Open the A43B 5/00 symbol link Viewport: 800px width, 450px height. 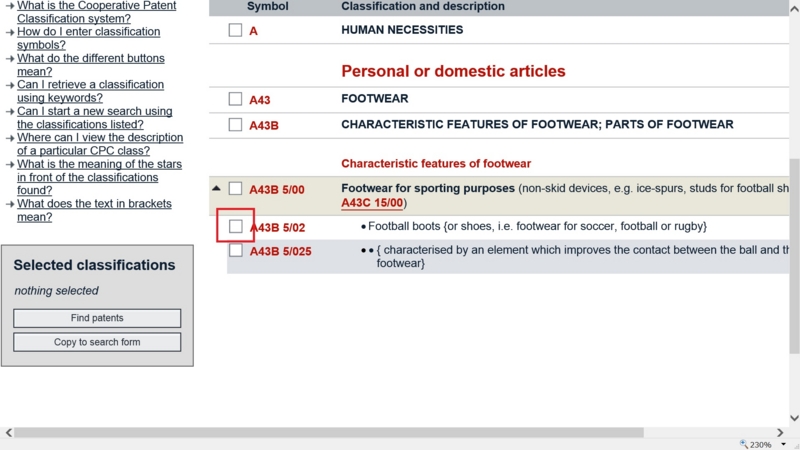click(x=277, y=190)
